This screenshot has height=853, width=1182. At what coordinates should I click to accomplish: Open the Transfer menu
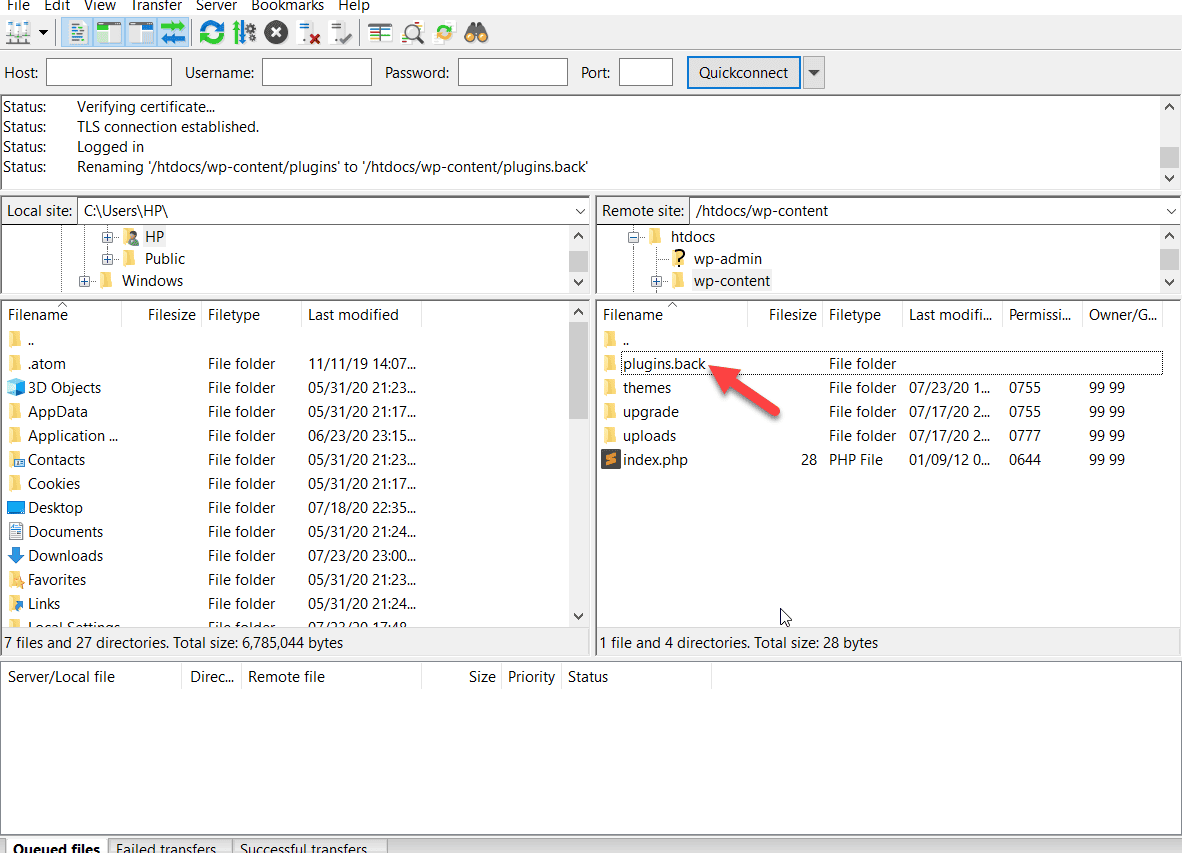pyautogui.click(x=156, y=6)
